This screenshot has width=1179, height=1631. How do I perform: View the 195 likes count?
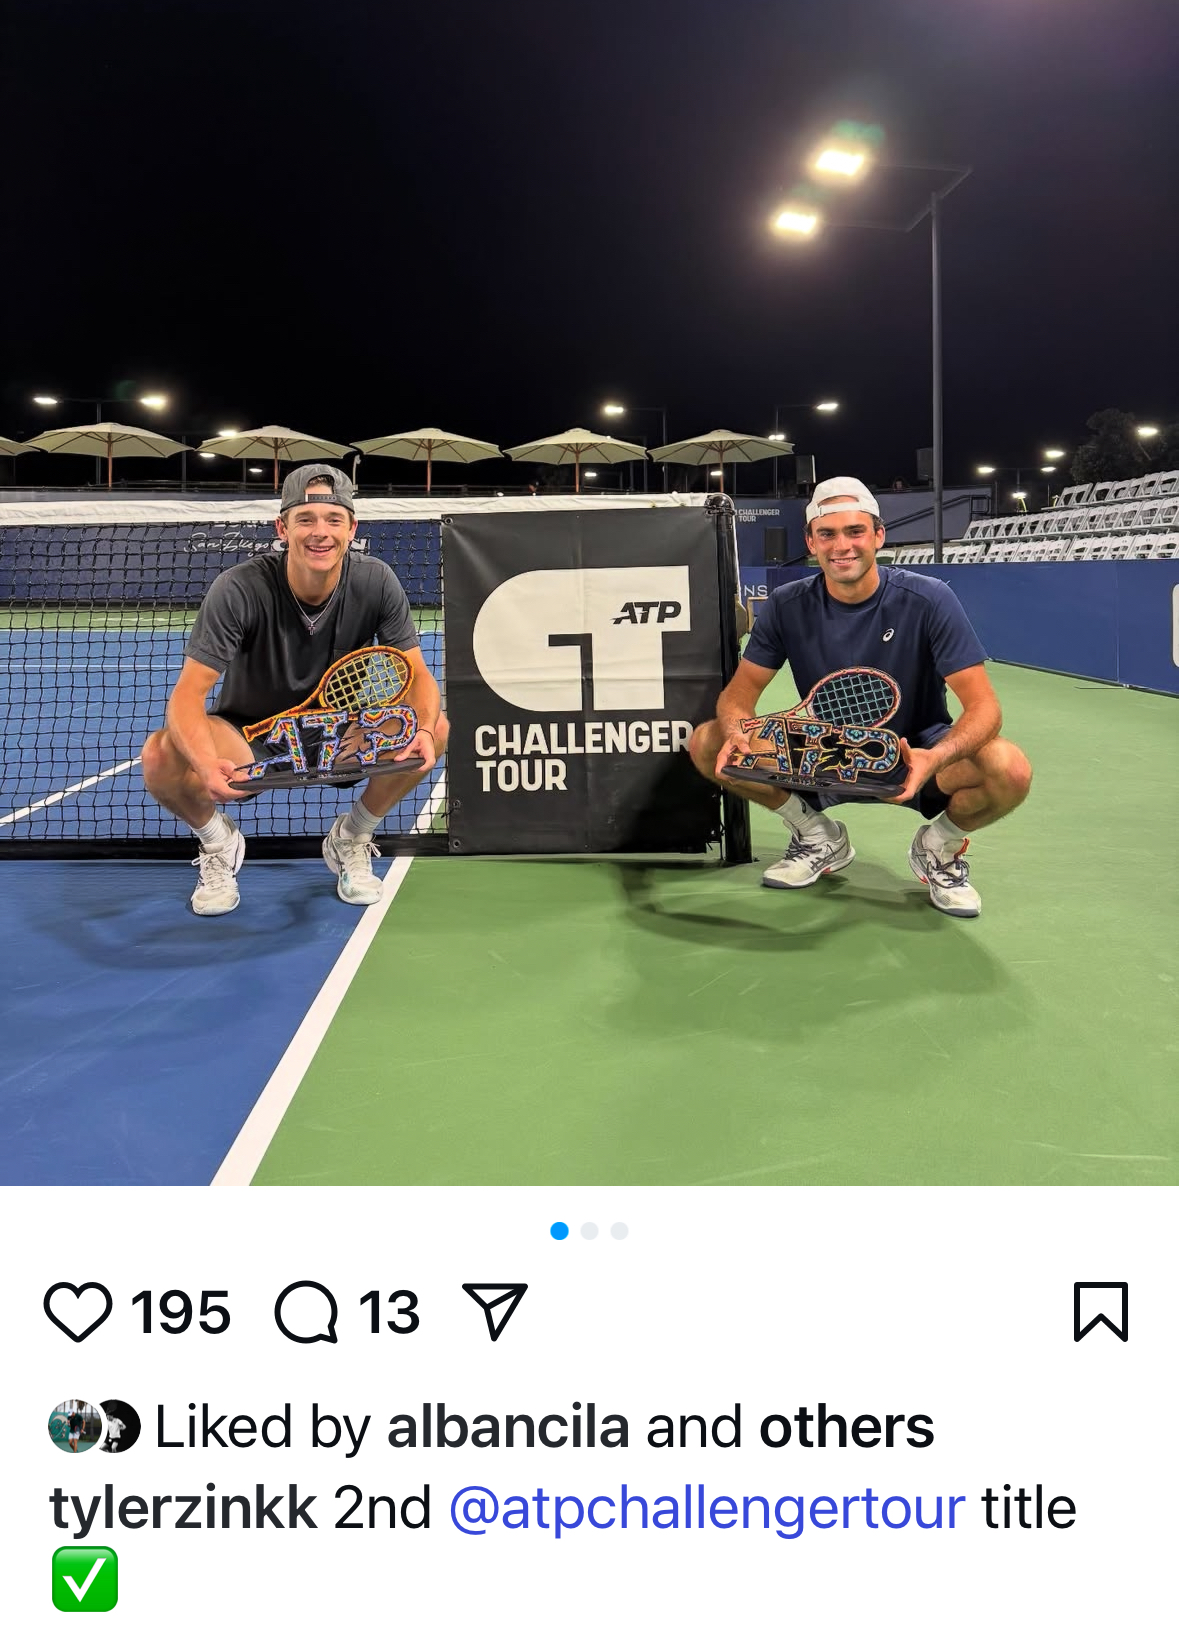coord(181,1312)
